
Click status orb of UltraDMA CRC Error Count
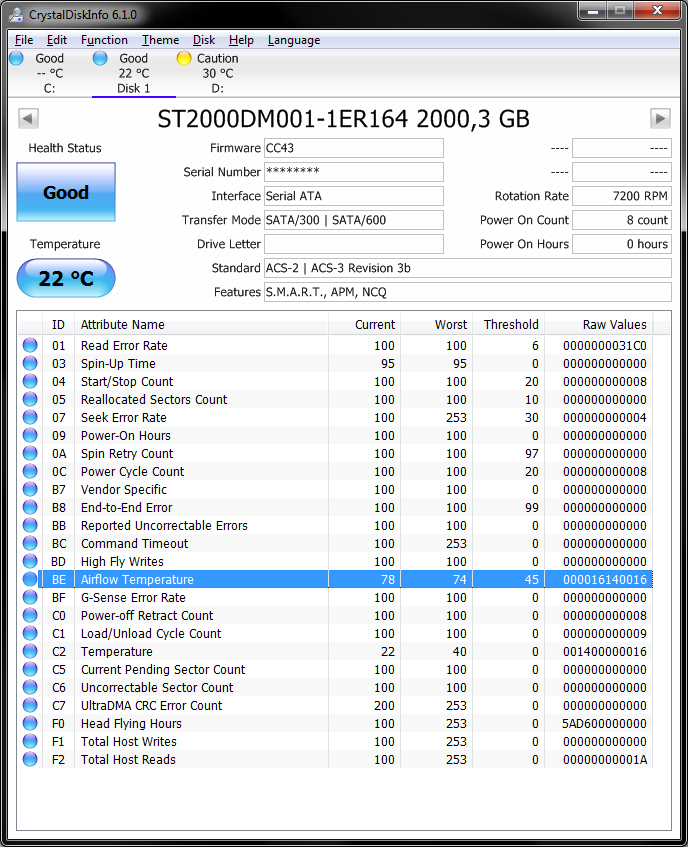30,705
